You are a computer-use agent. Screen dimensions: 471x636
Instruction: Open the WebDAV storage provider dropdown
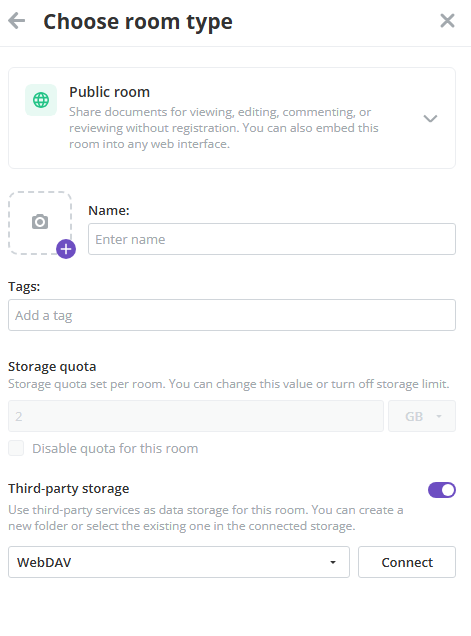pyautogui.click(x=179, y=562)
